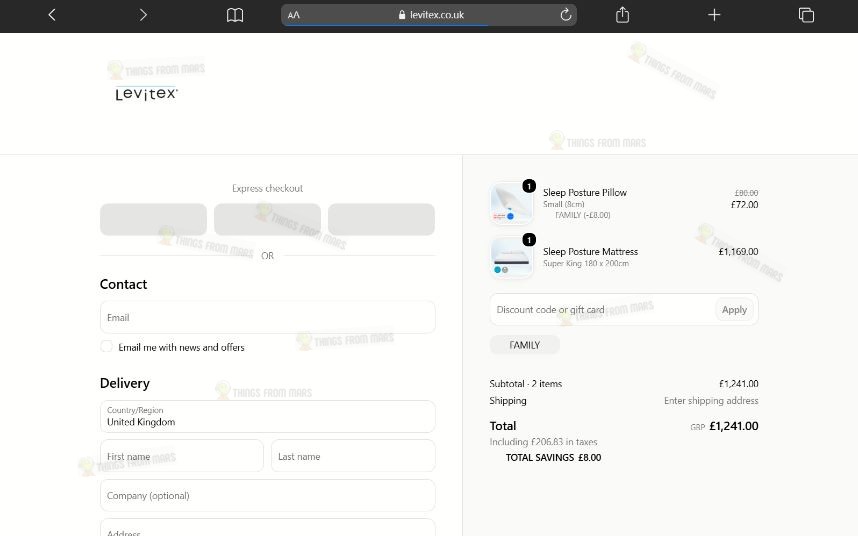The image size is (858, 536).
Task: Tap the AA reader text size control
Action: (x=294, y=15)
